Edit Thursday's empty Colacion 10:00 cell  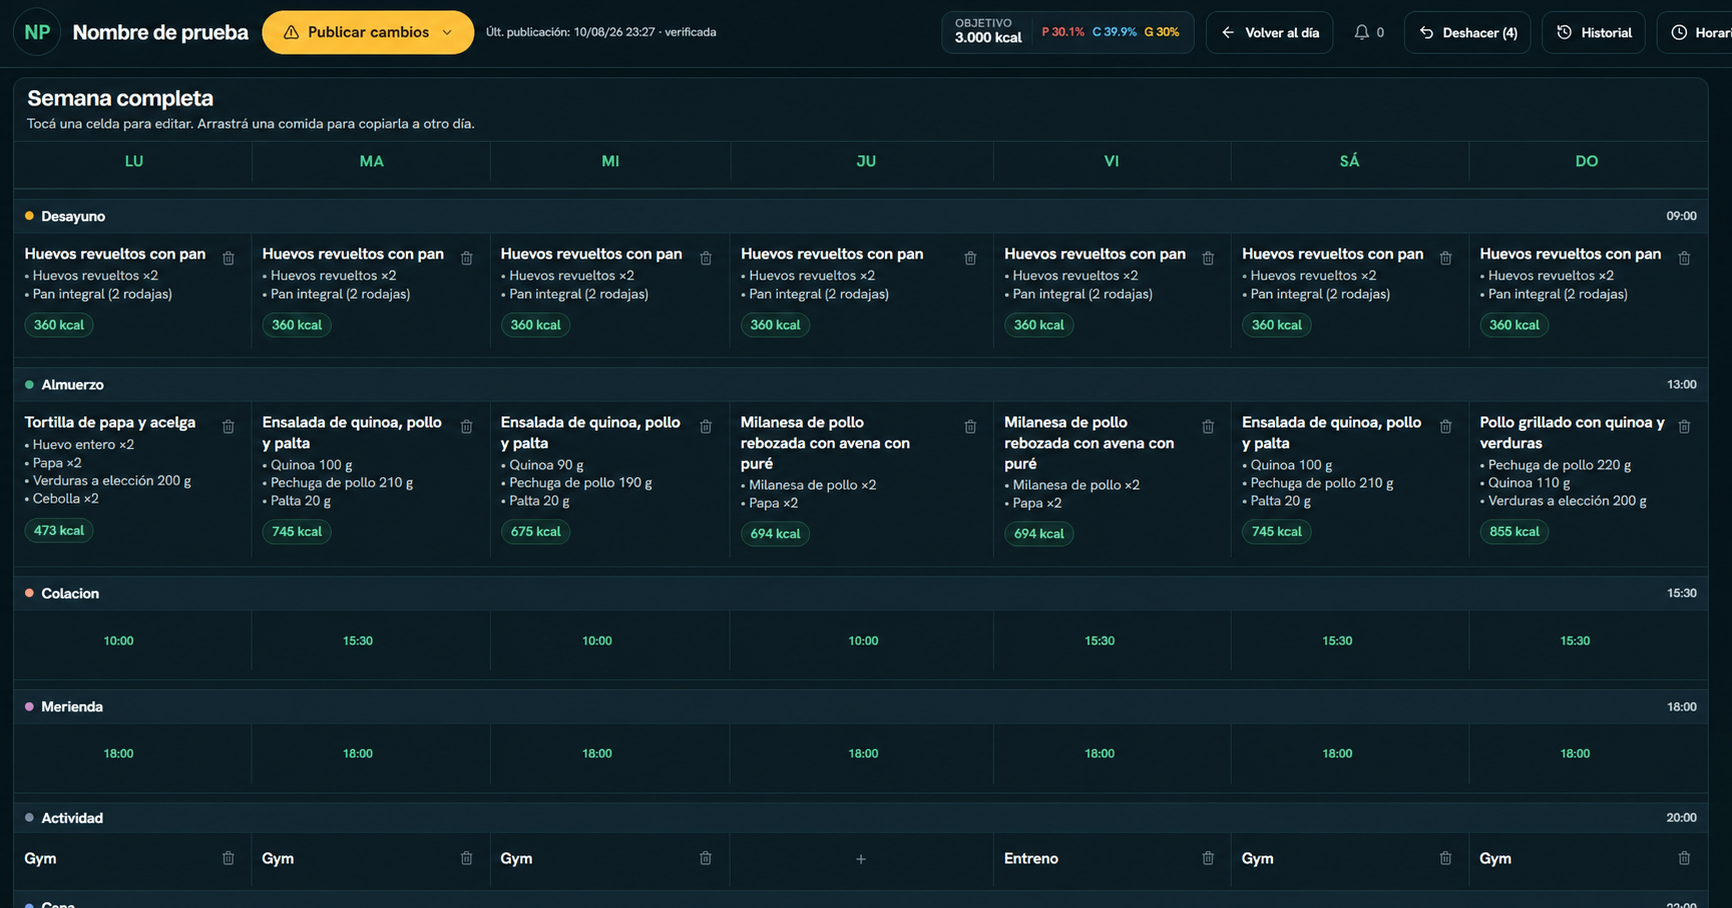(x=863, y=641)
